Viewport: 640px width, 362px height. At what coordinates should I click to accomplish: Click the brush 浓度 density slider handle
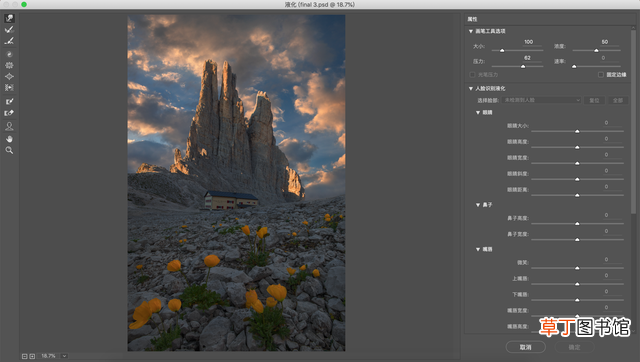tap(596, 51)
